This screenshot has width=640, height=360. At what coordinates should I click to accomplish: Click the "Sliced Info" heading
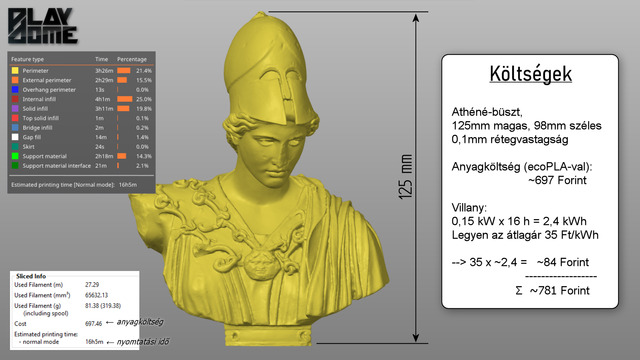coord(31,276)
